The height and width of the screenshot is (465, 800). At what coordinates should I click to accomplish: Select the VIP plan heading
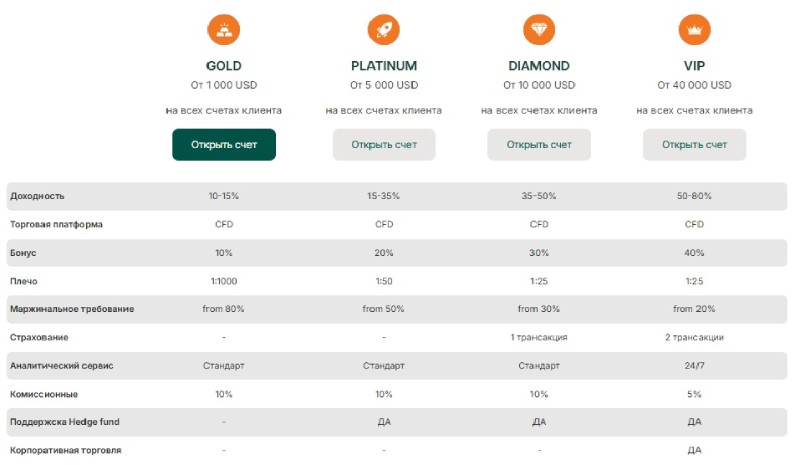click(x=694, y=66)
